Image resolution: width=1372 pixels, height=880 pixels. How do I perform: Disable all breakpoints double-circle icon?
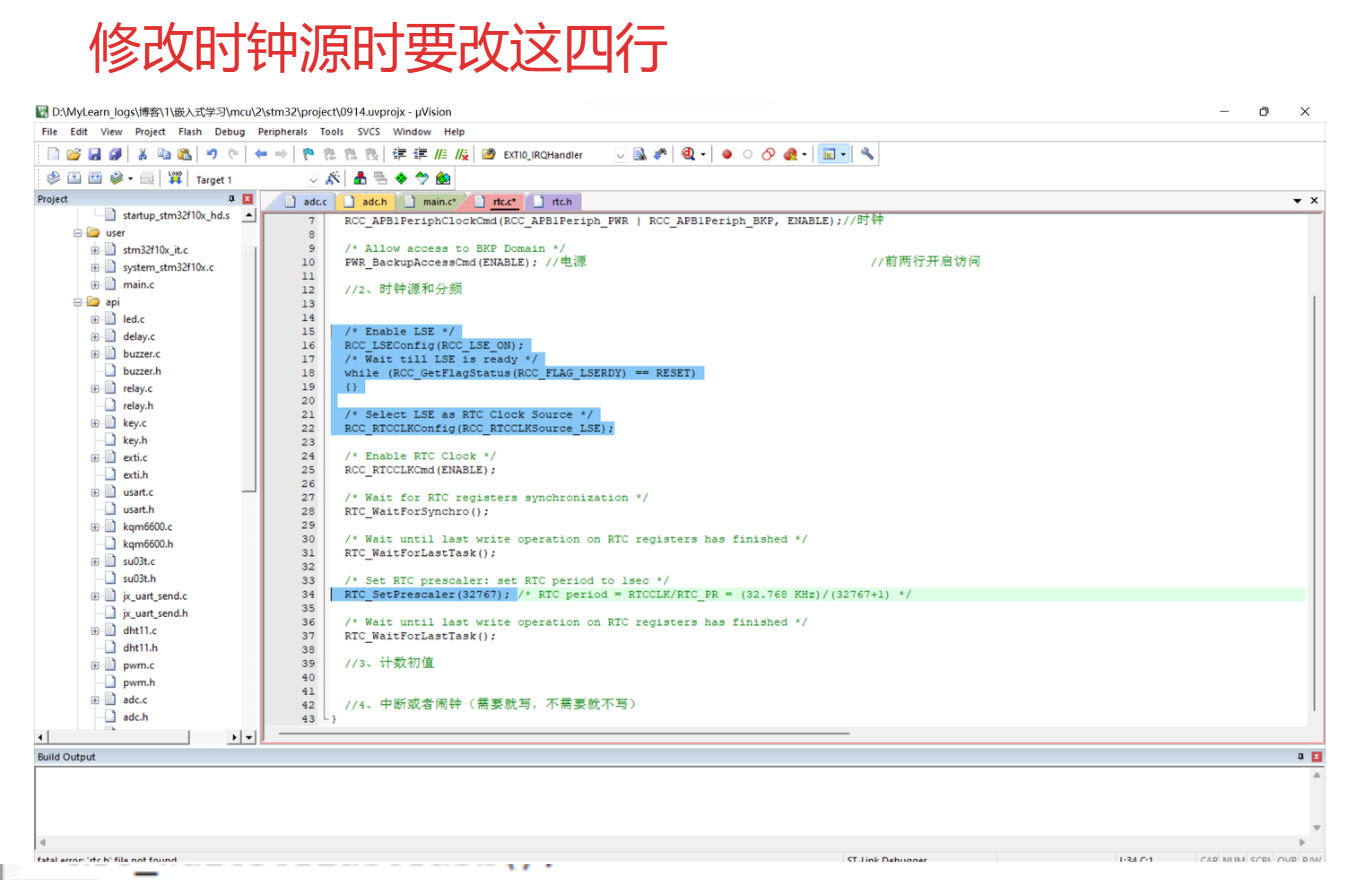[x=768, y=154]
